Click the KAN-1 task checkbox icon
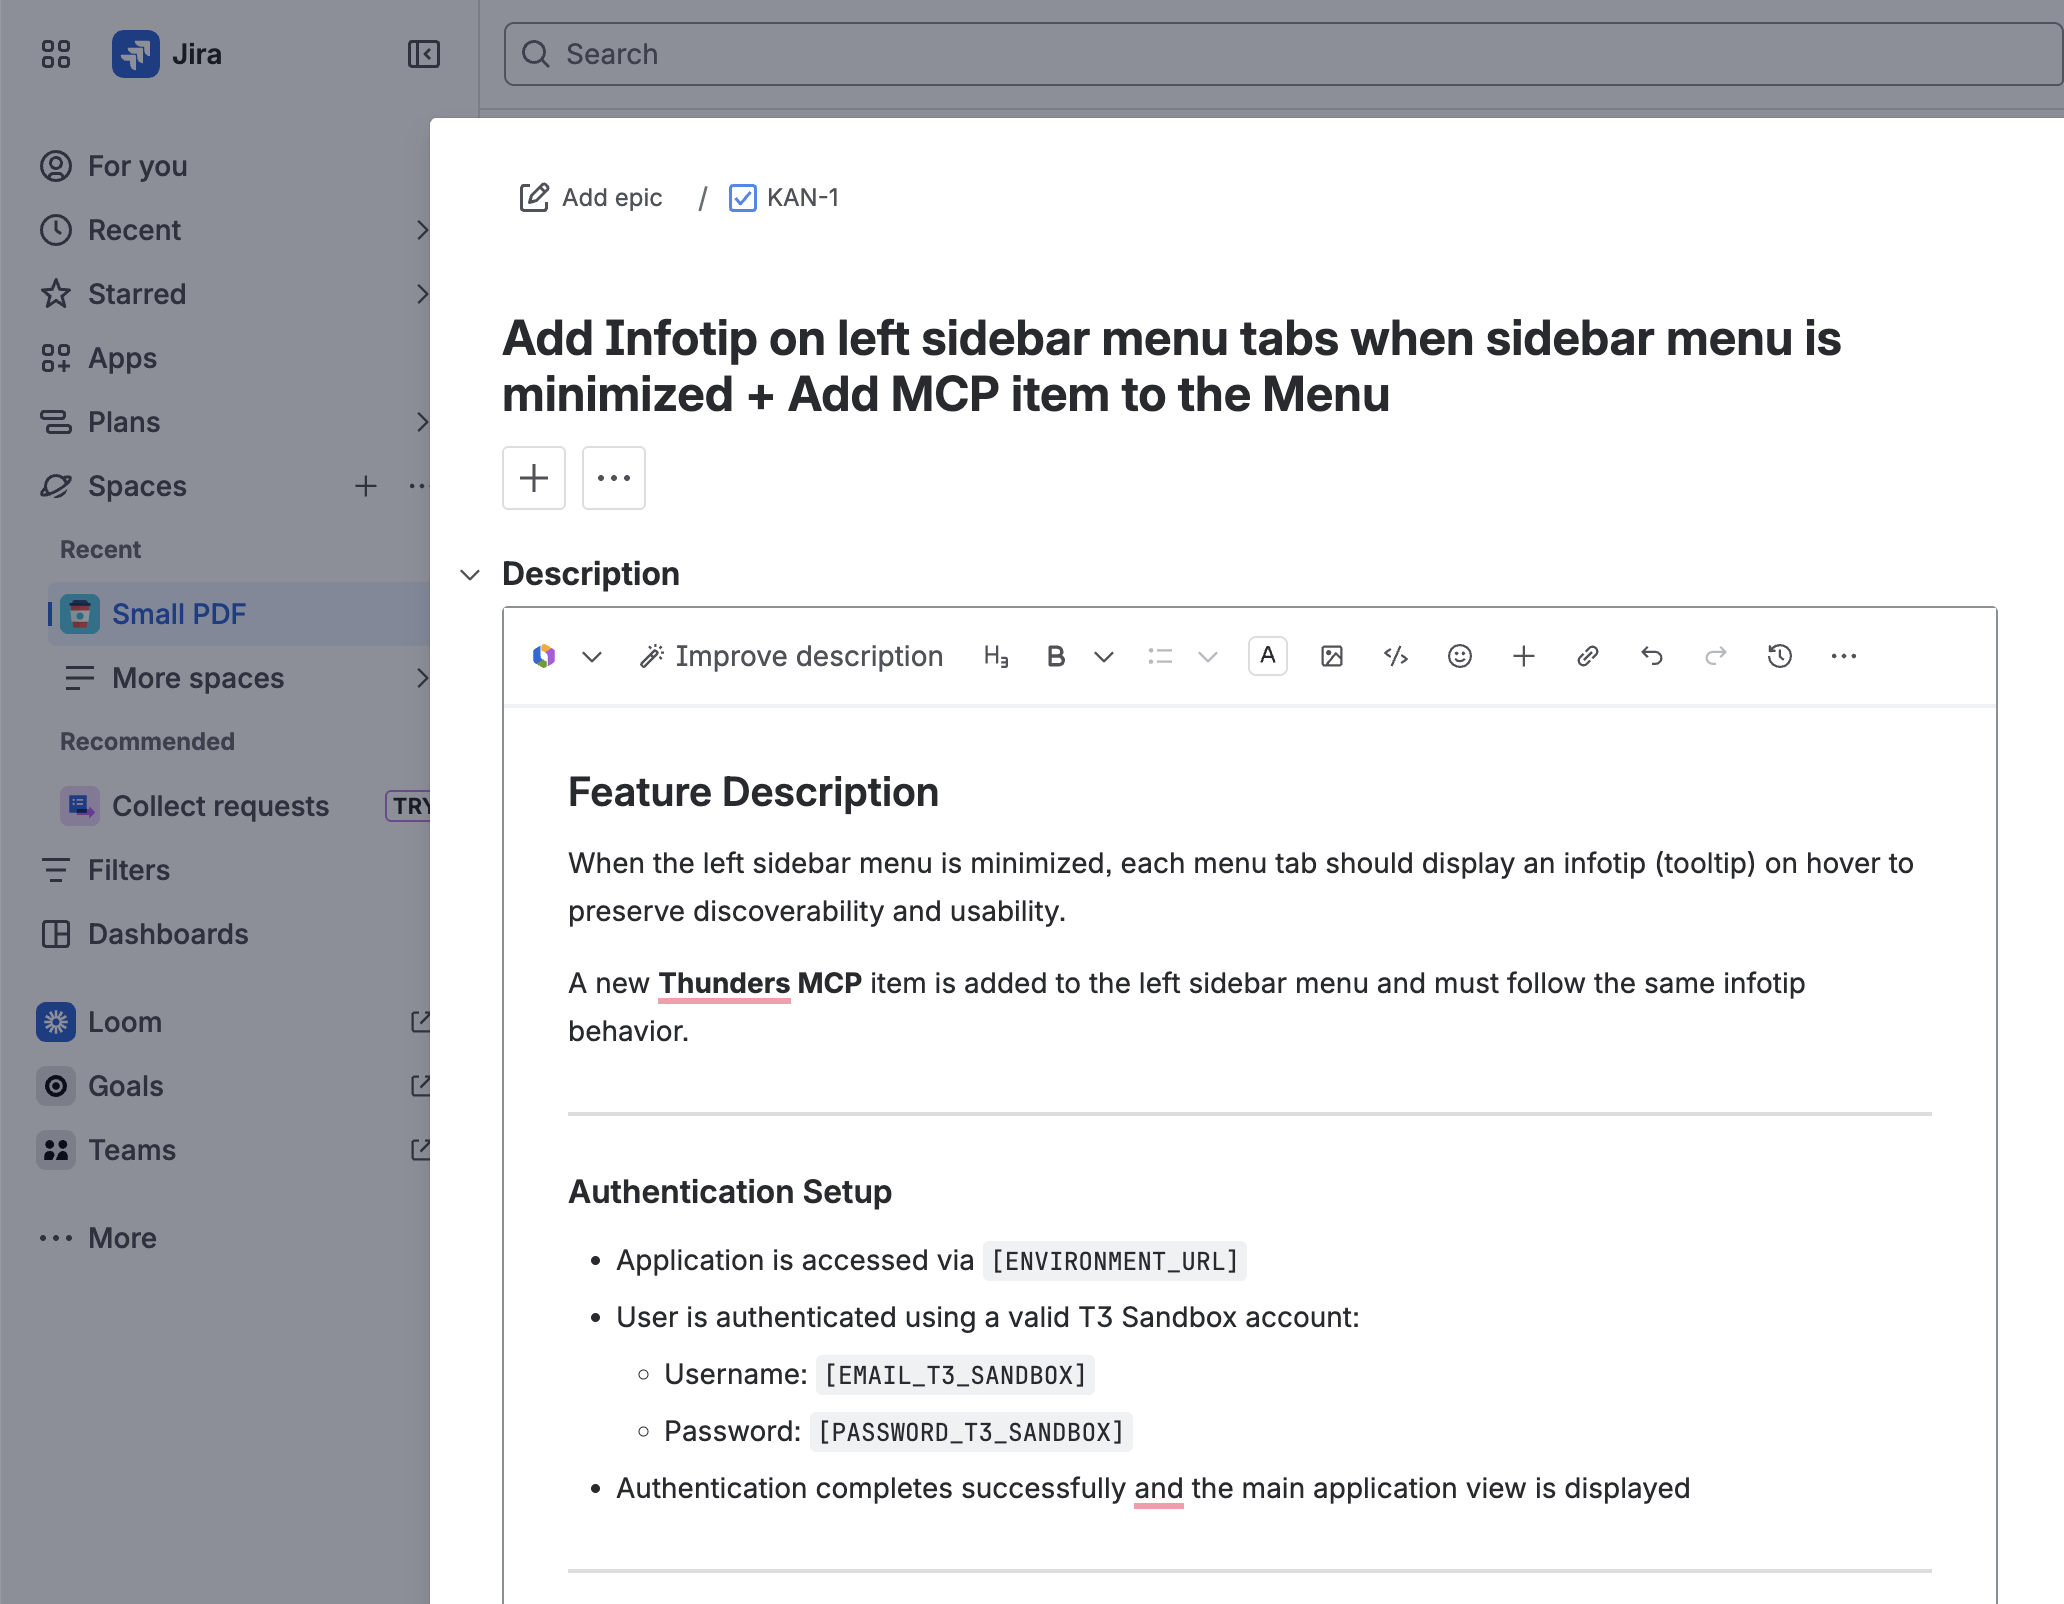Image resolution: width=2064 pixels, height=1604 pixels. click(742, 198)
